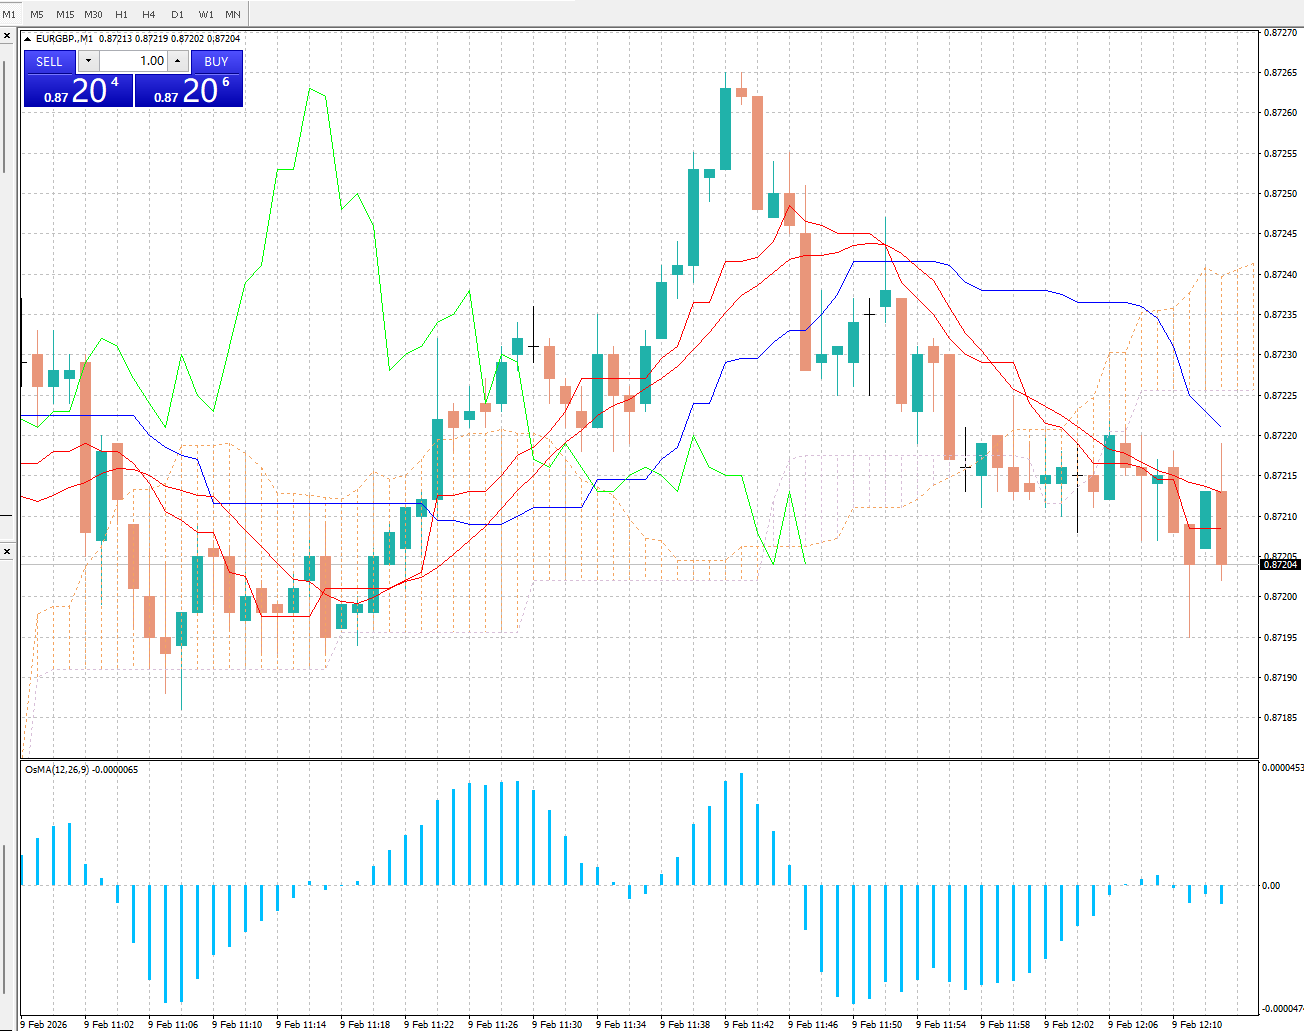Set chart period to H4
Screen dimensions: 1304x1031
[149, 14]
